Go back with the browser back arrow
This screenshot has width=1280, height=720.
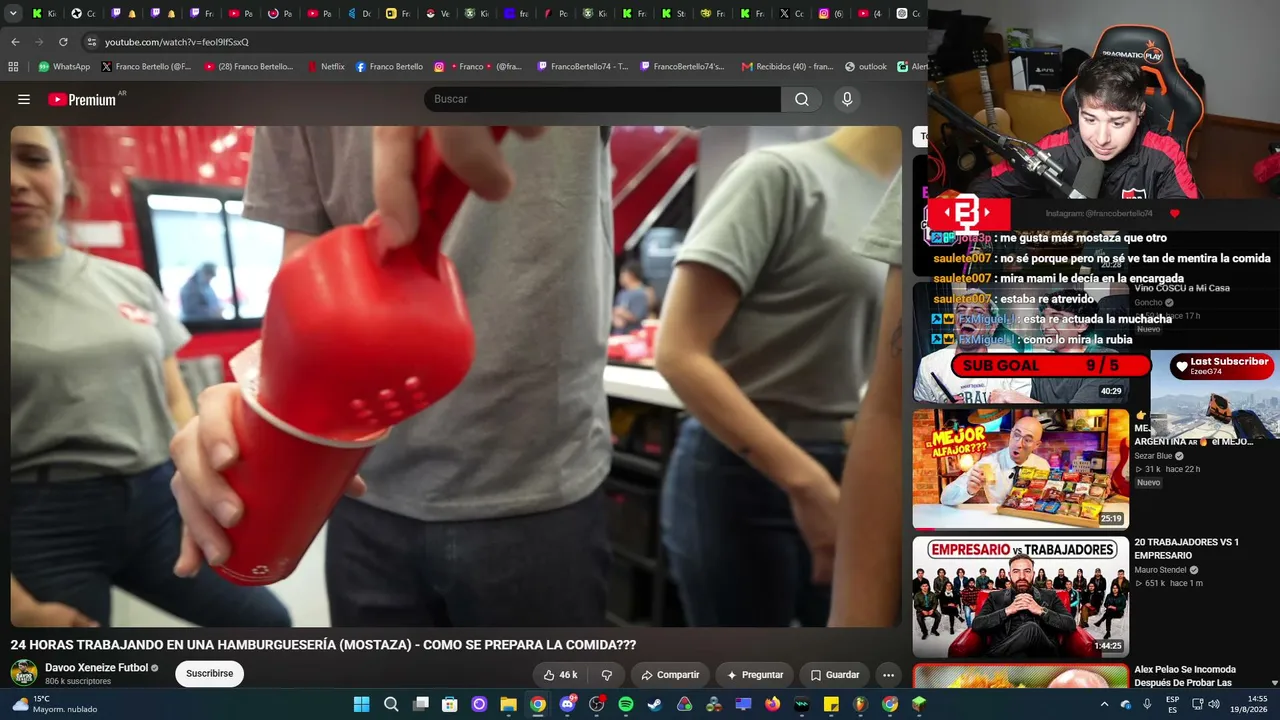point(15,42)
